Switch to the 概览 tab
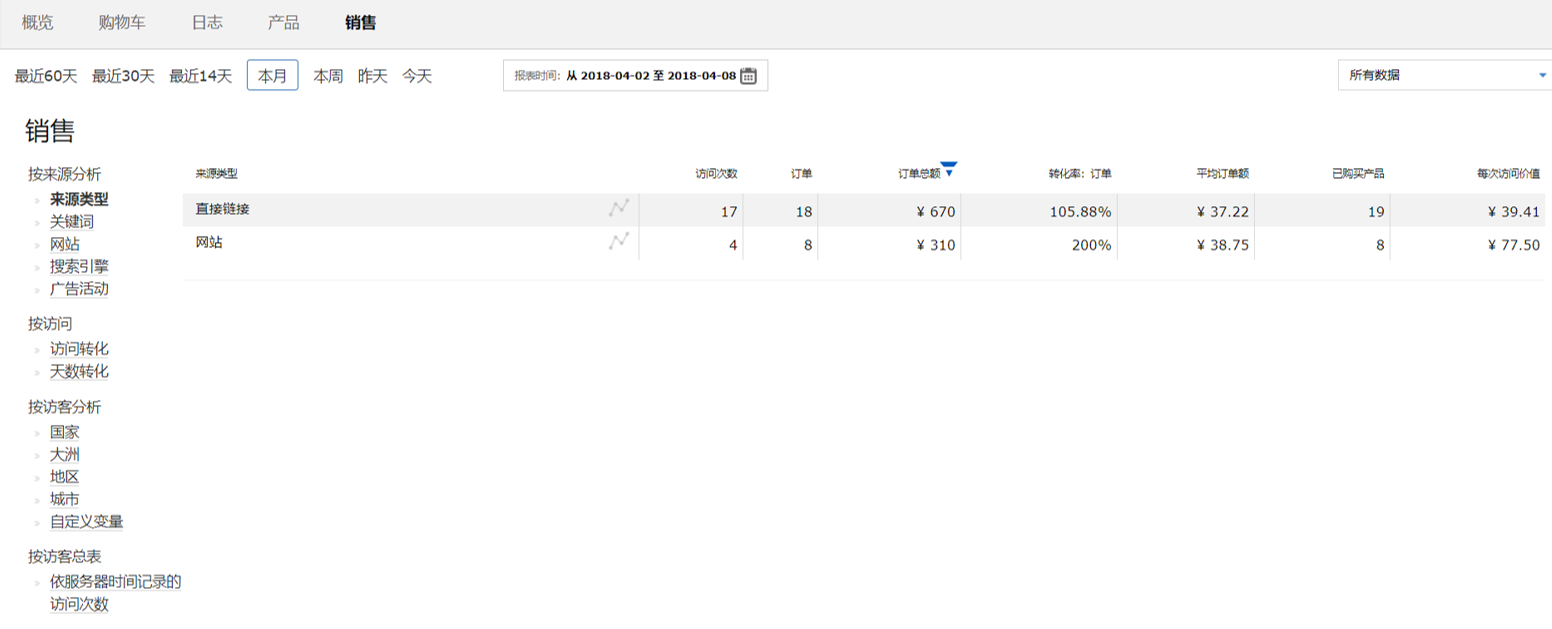The width and height of the screenshot is (1552, 629). [x=38, y=22]
